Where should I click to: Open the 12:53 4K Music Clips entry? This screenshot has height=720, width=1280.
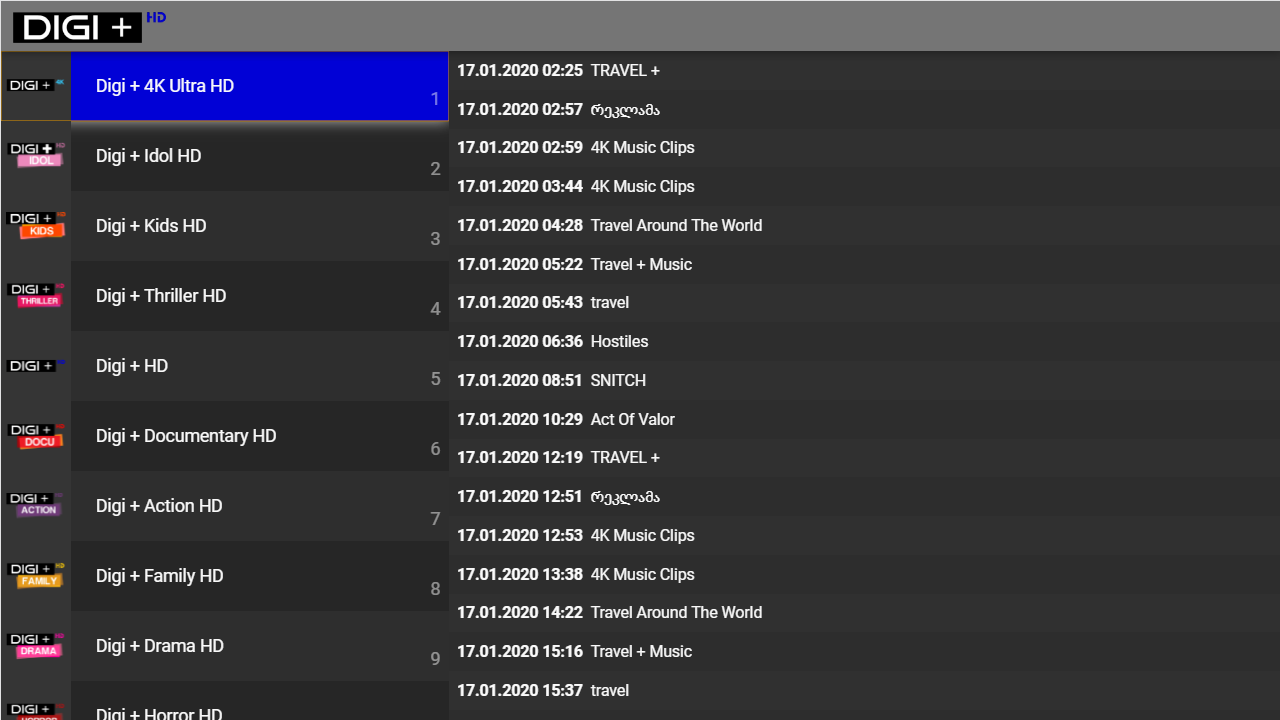point(864,535)
